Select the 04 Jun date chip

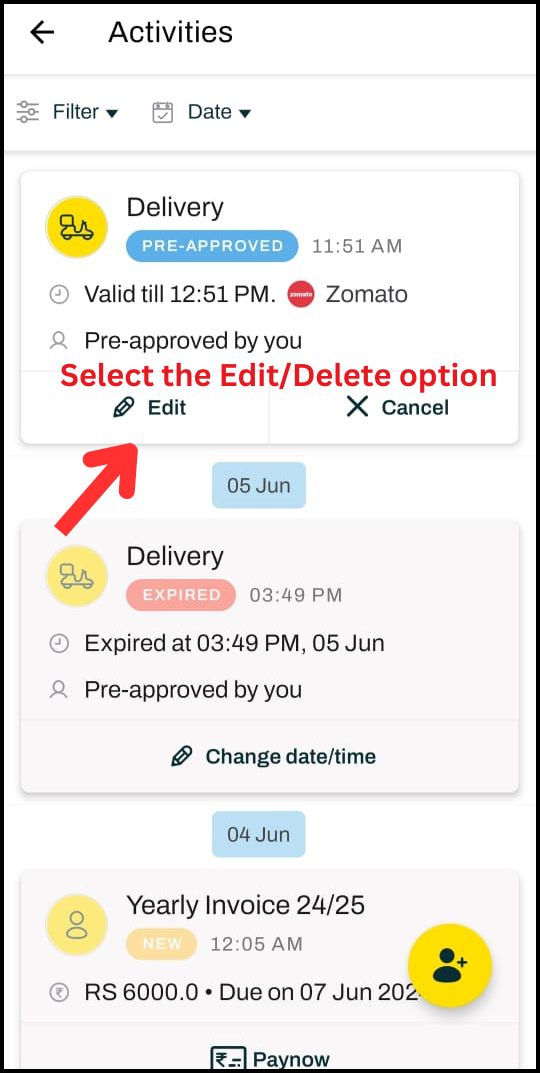(259, 834)
